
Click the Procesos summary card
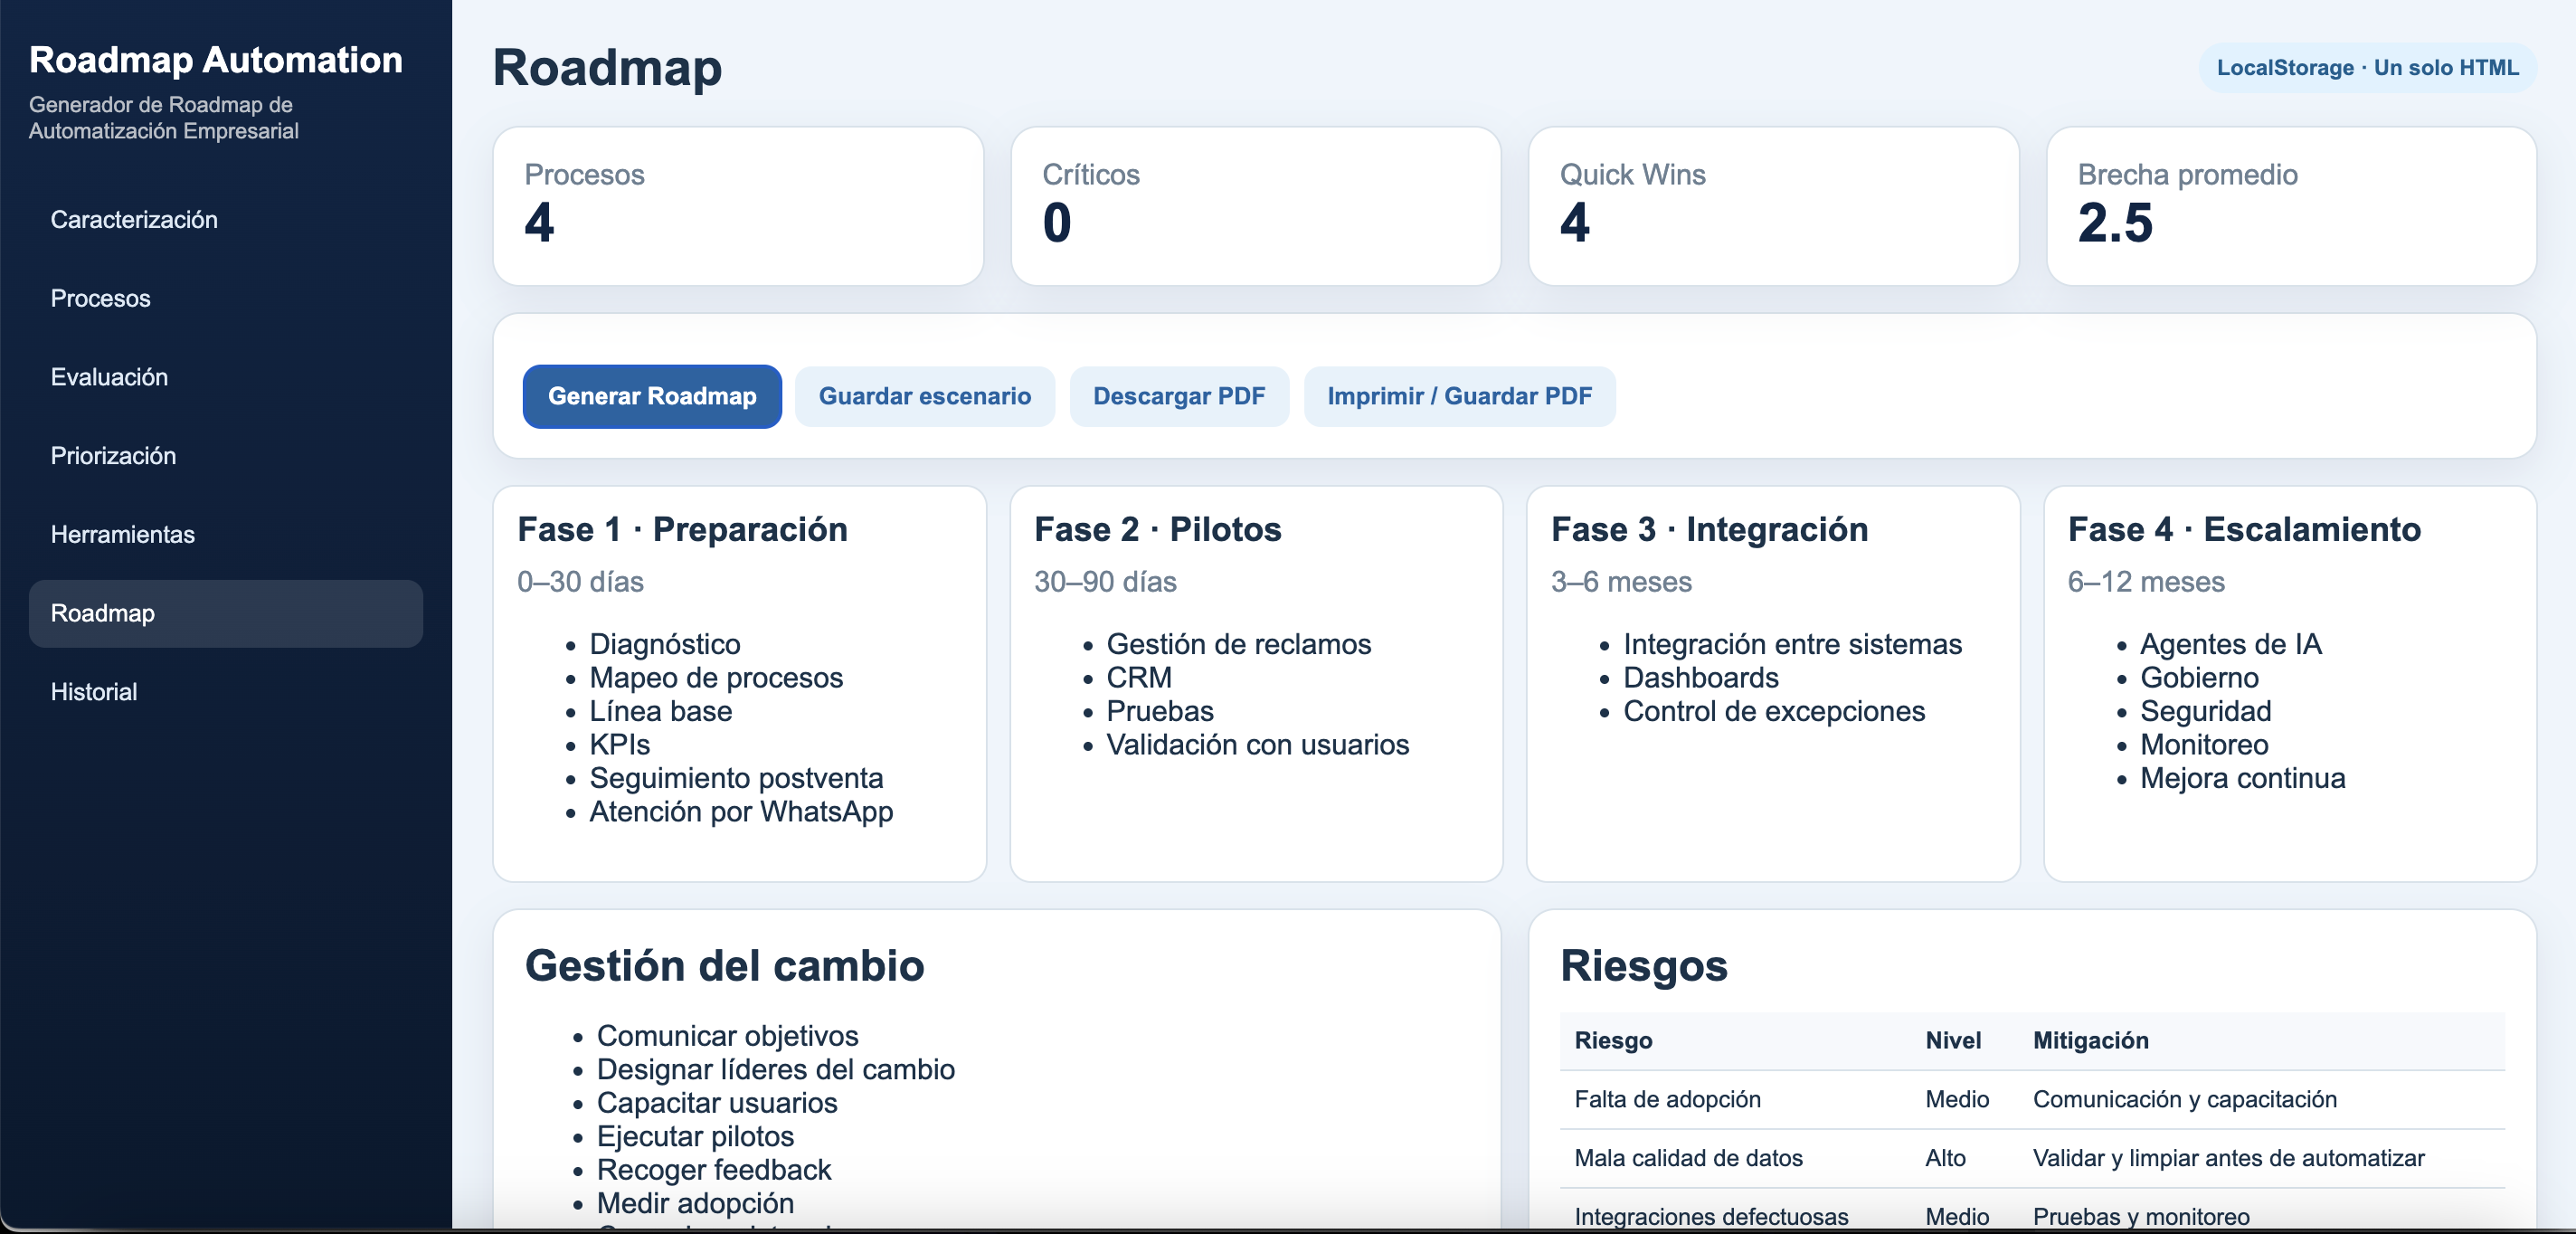(x=738, y=206)
